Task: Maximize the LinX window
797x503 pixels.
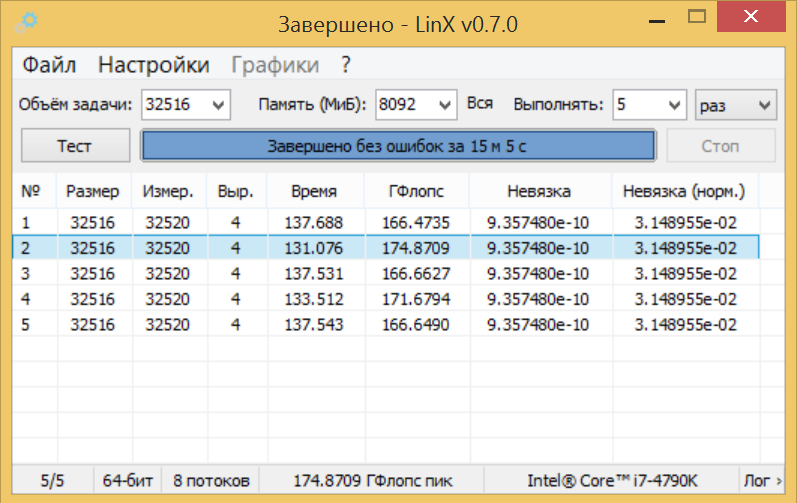Action: tap(697, 17)
